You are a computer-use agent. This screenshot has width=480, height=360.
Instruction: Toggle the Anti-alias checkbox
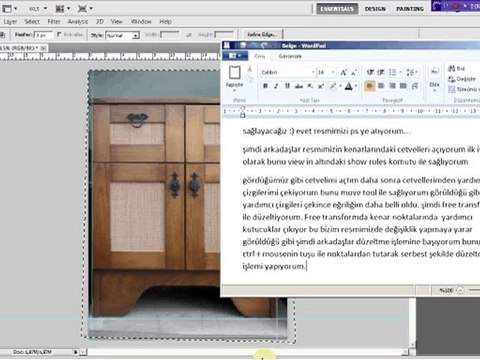coord(59,34)
